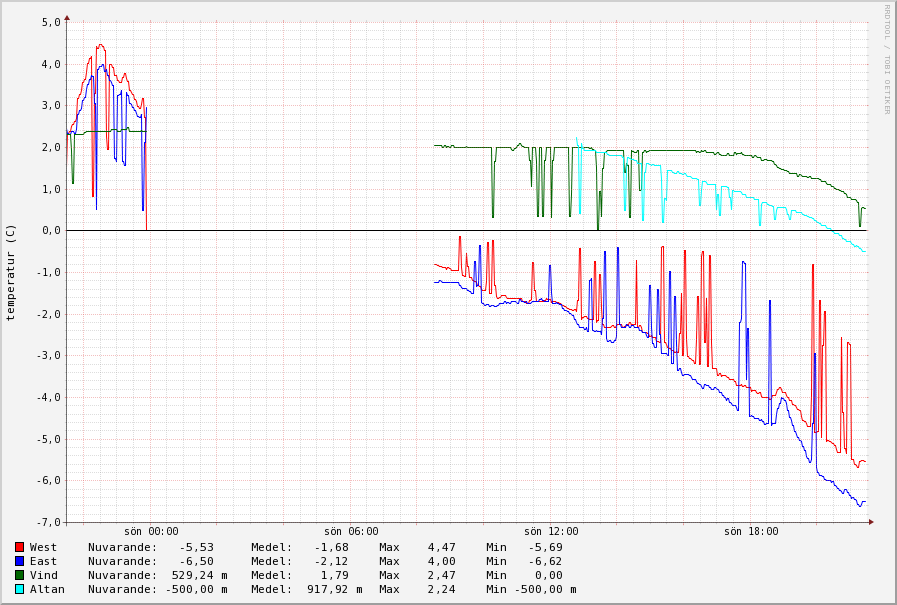Select the Vind legend label
This screenshot has height=605, width=897.
click(44, 575)
